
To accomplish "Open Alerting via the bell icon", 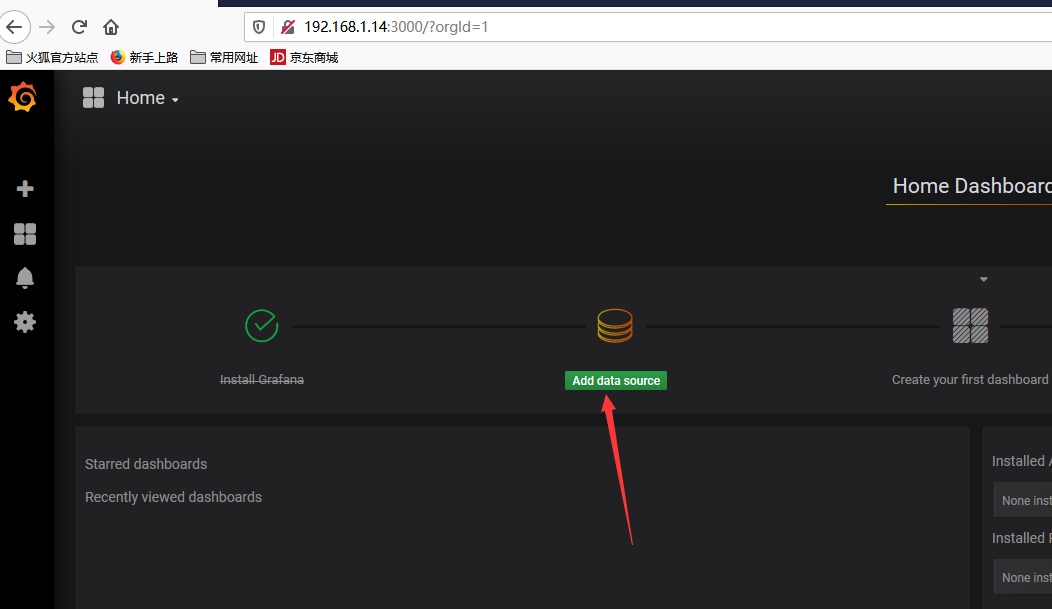I will 25,278.
